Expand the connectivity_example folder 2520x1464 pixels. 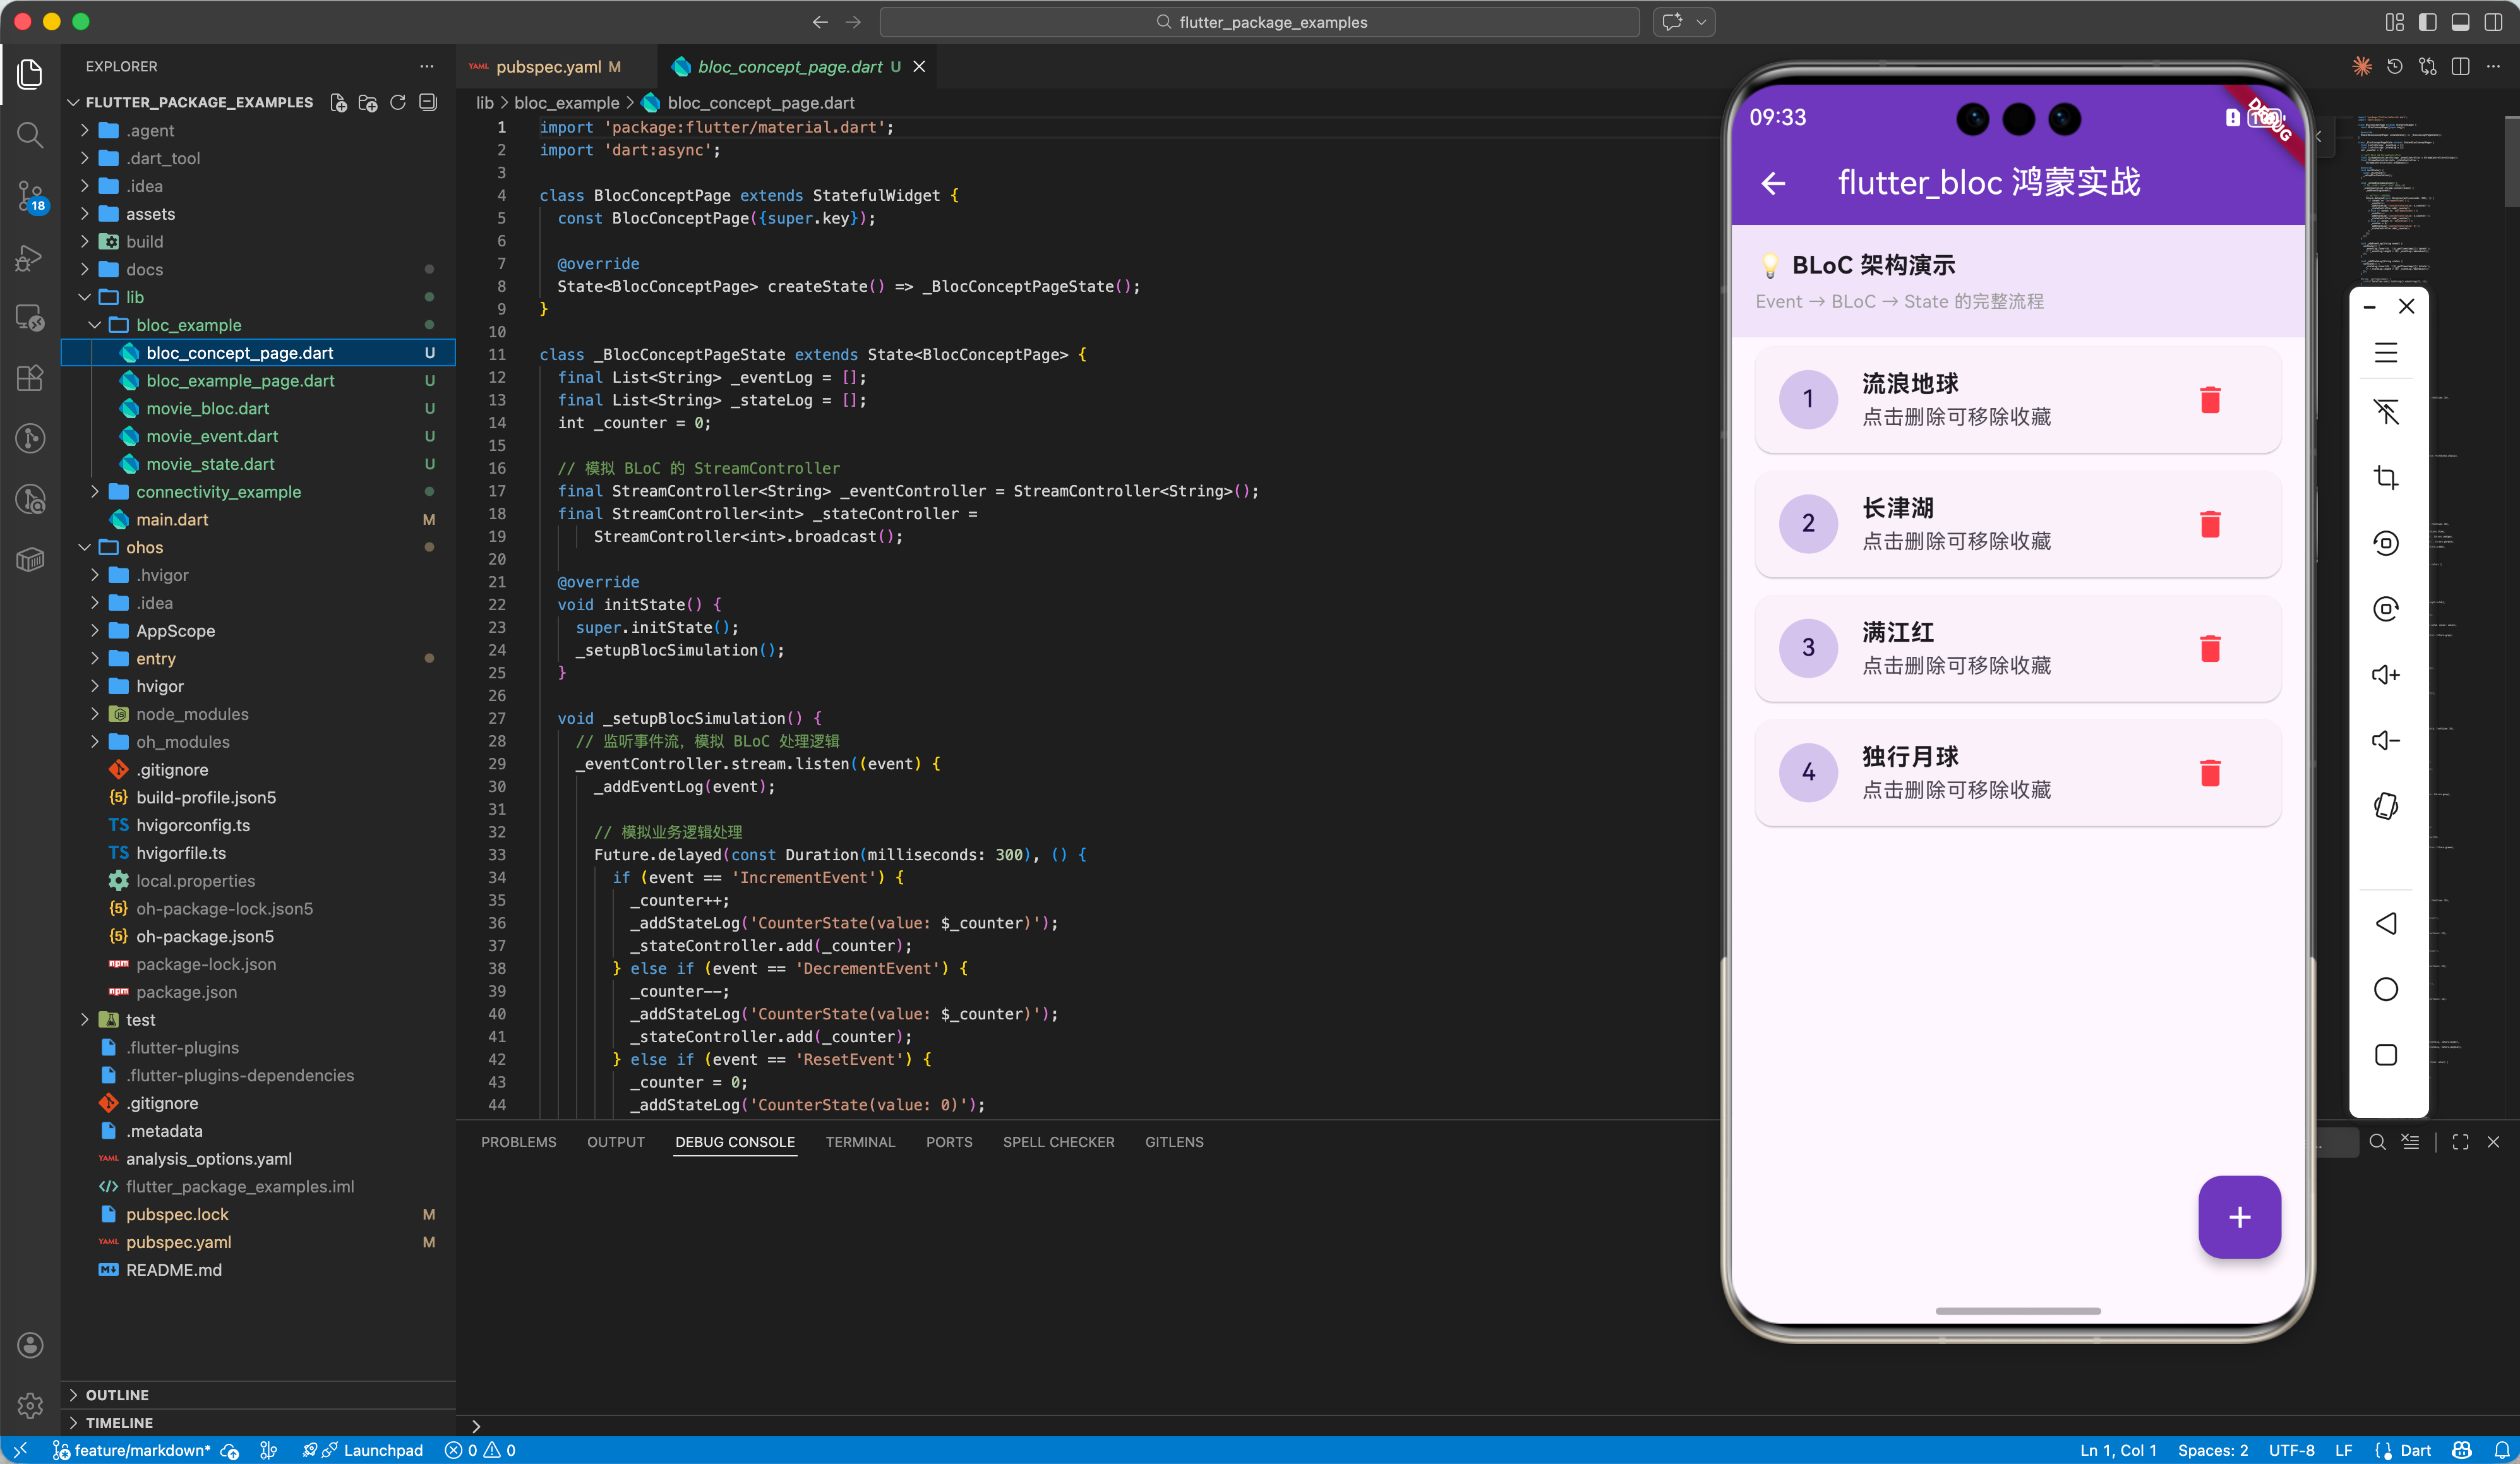click(x=218, y=492)
